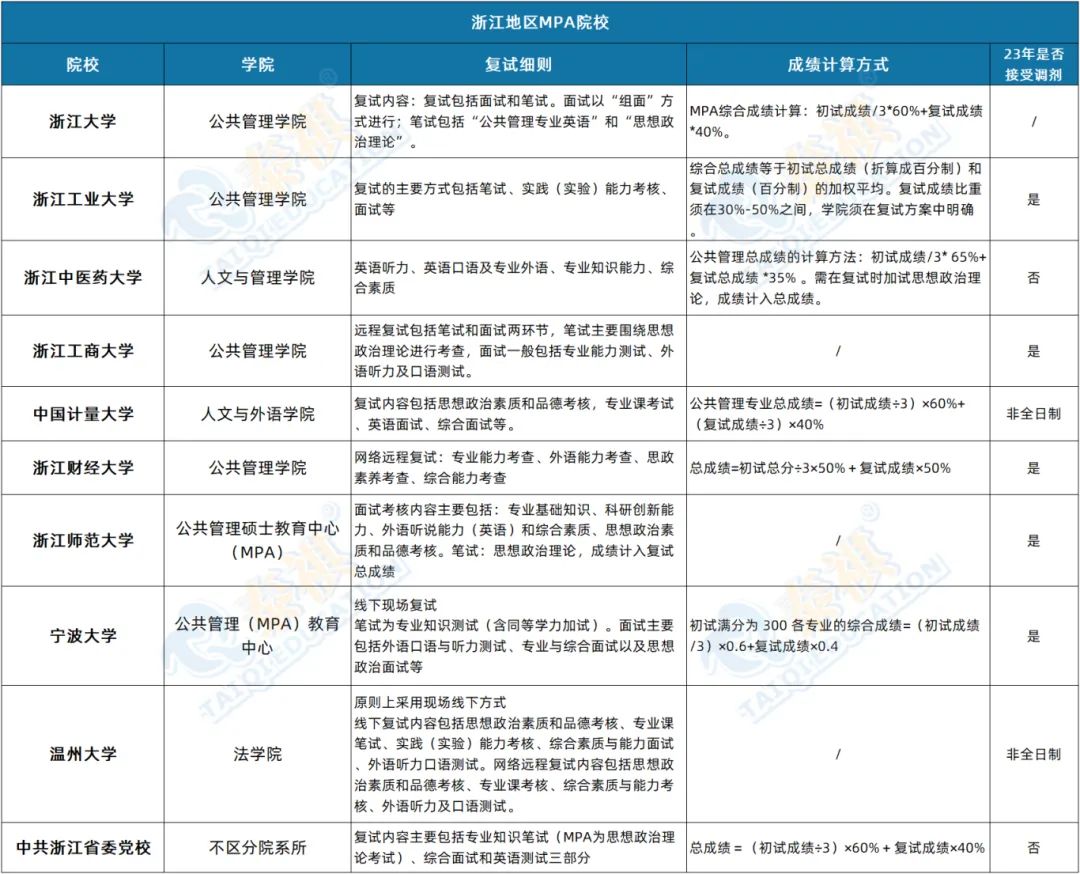Image resolution: width=1080 pixels, height=874 pixels.
Task: Select the 院校 column header
Action: [83, 65]
